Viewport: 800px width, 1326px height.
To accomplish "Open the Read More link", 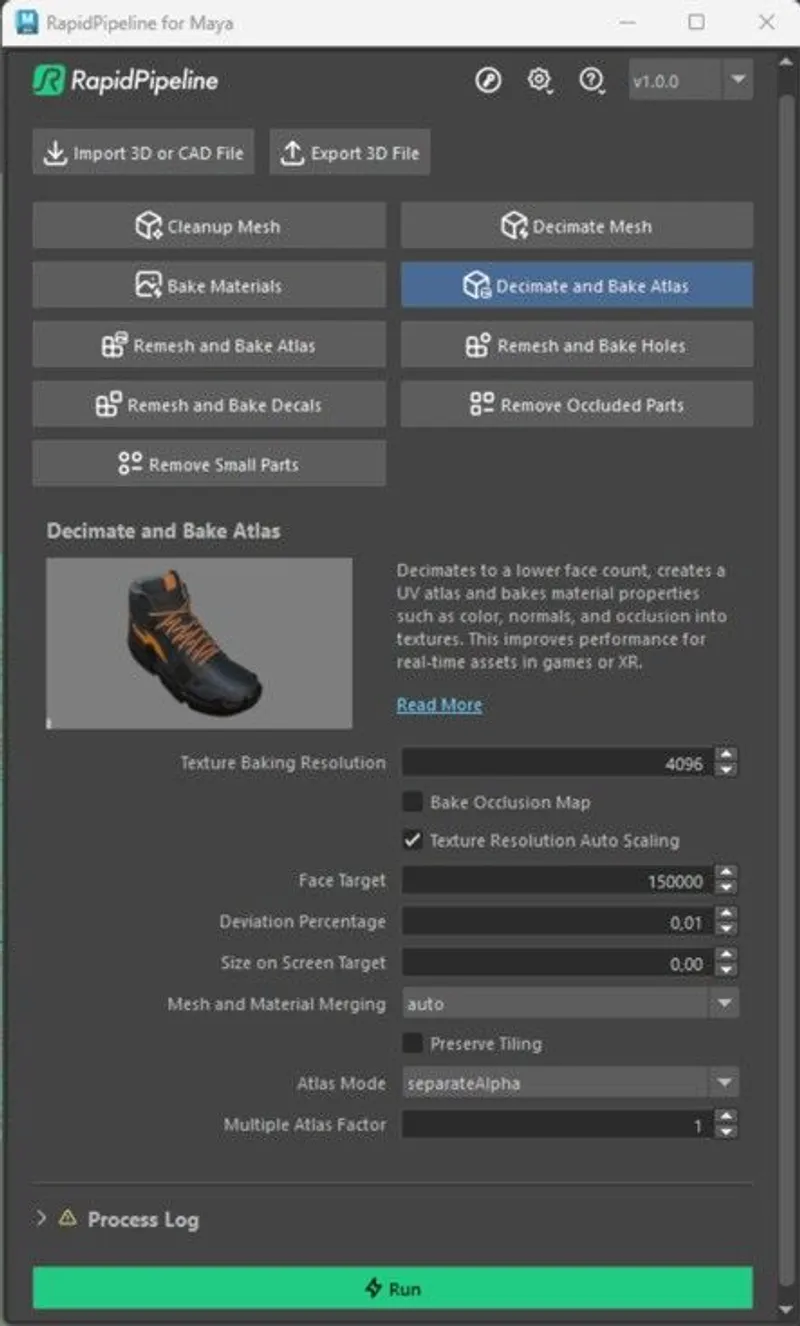I will pyautogui.click(x=439, y=704).
